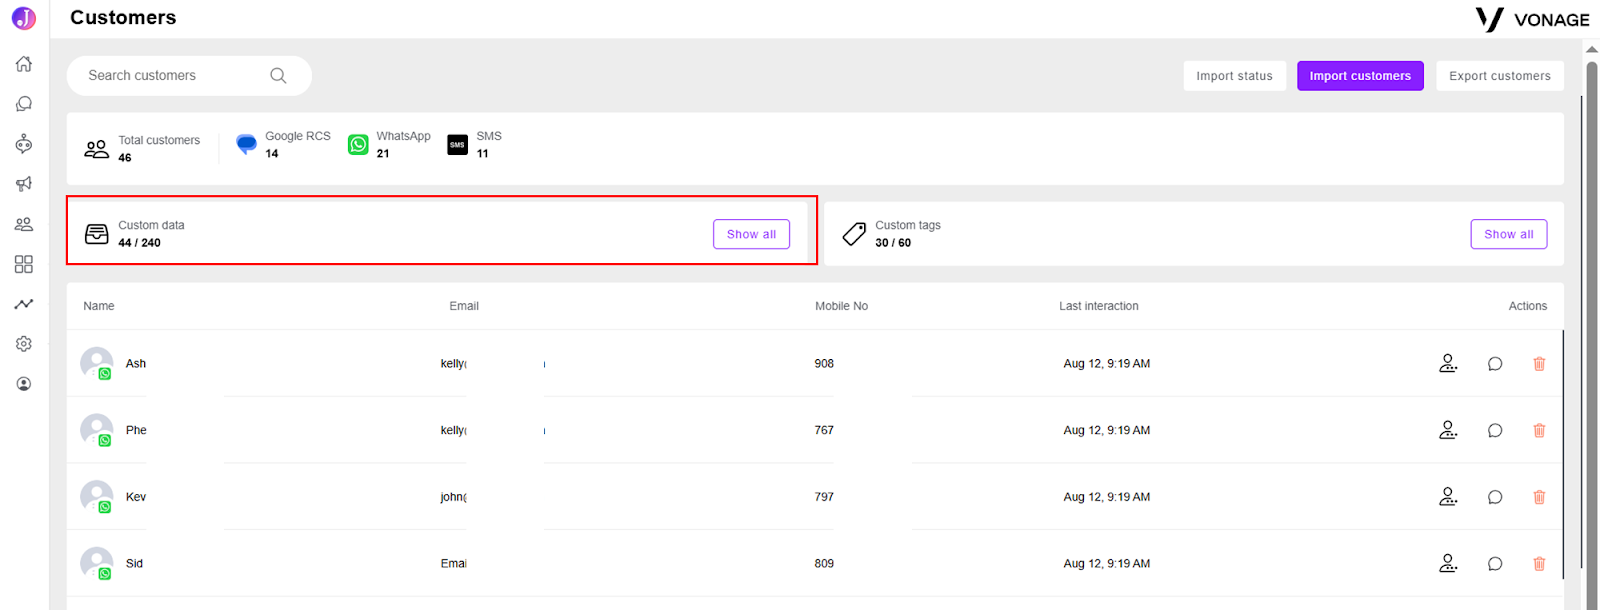Screen dimensions: 1600x610
Task: Click mobile number 809
Action: (x=824, y=564)
